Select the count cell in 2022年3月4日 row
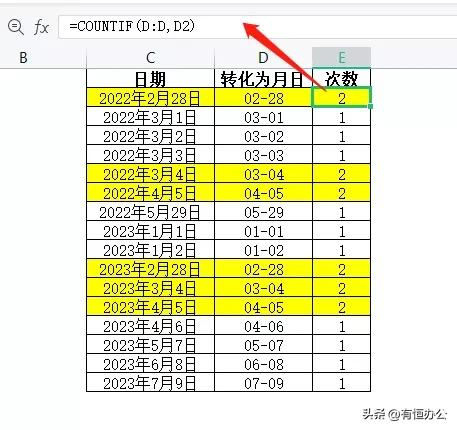Viewport: 457px width, 430px height. point(341,173)
